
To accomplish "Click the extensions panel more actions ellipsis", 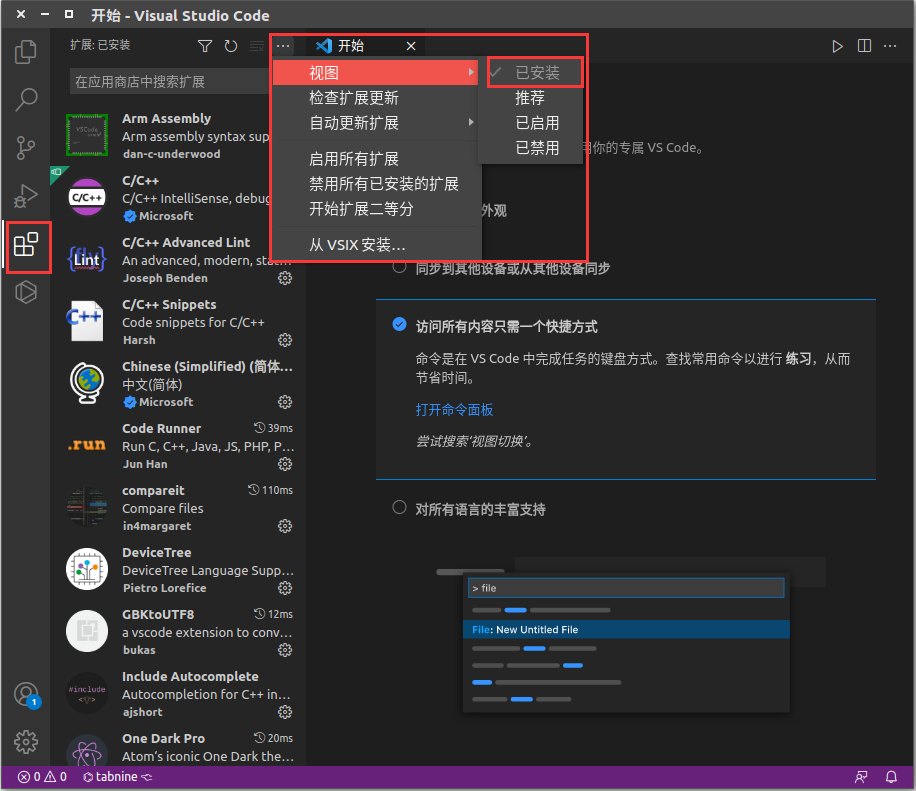I will pyautogui.click(x=283, y=46).
